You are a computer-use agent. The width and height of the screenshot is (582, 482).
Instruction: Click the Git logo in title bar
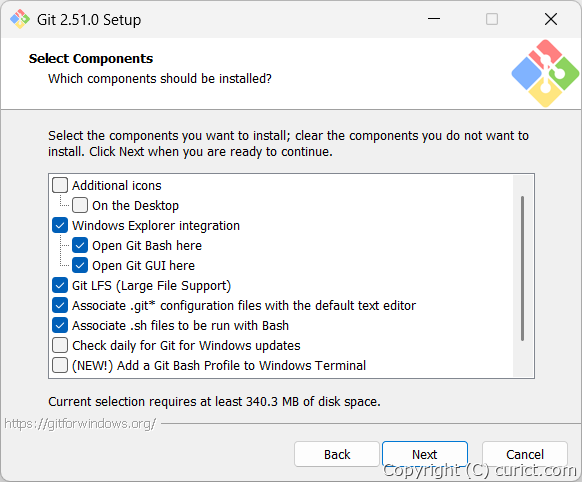(20, 19)
